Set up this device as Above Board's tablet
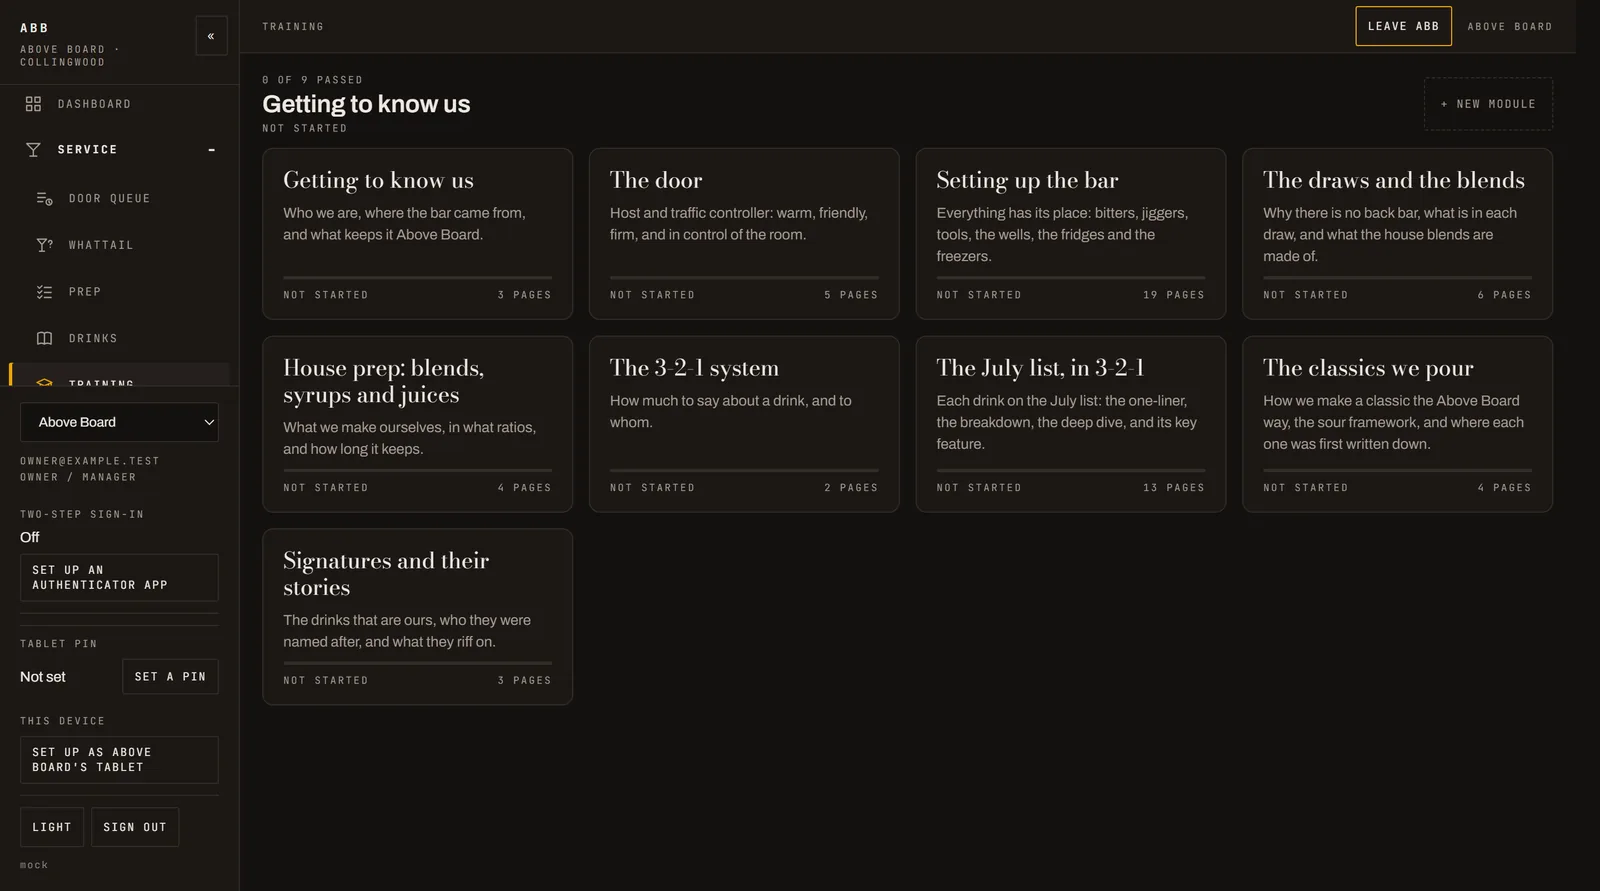The image size is (1600, 891). 119,760
